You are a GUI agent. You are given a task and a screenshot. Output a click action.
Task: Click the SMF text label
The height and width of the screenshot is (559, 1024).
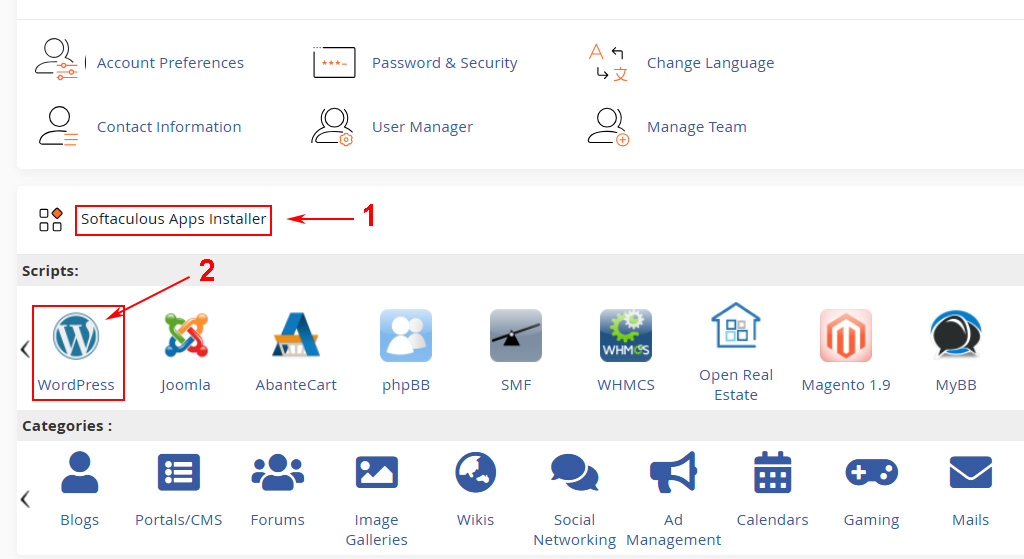516,385
